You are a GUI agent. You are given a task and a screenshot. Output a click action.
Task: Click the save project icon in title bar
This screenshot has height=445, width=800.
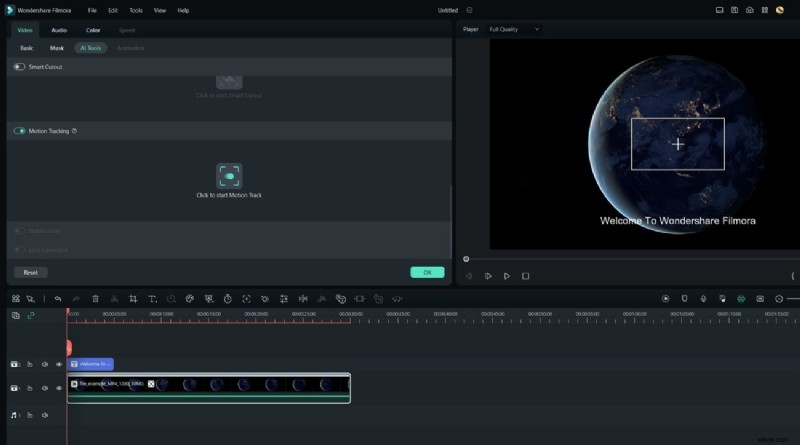tap(734, 10)
